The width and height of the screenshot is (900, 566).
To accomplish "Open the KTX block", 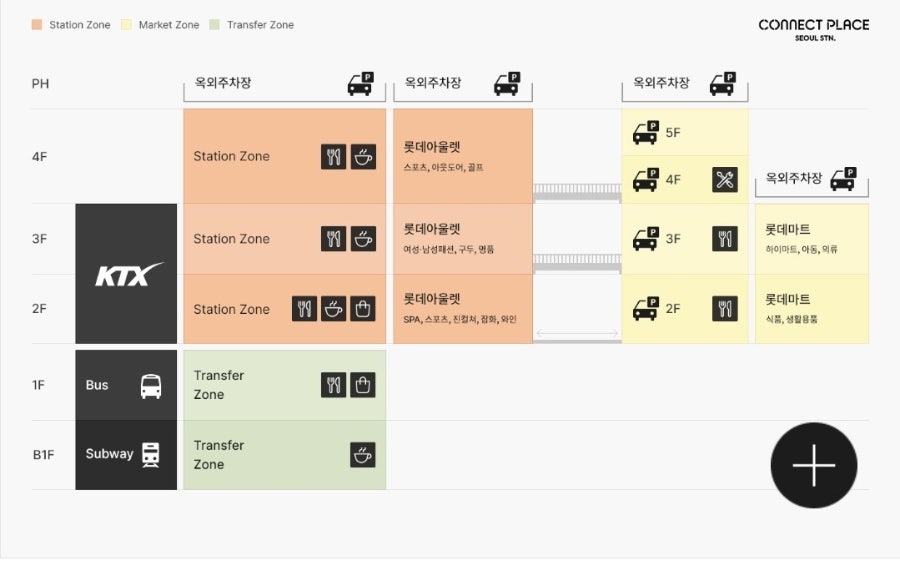I will tap(126, 274).
